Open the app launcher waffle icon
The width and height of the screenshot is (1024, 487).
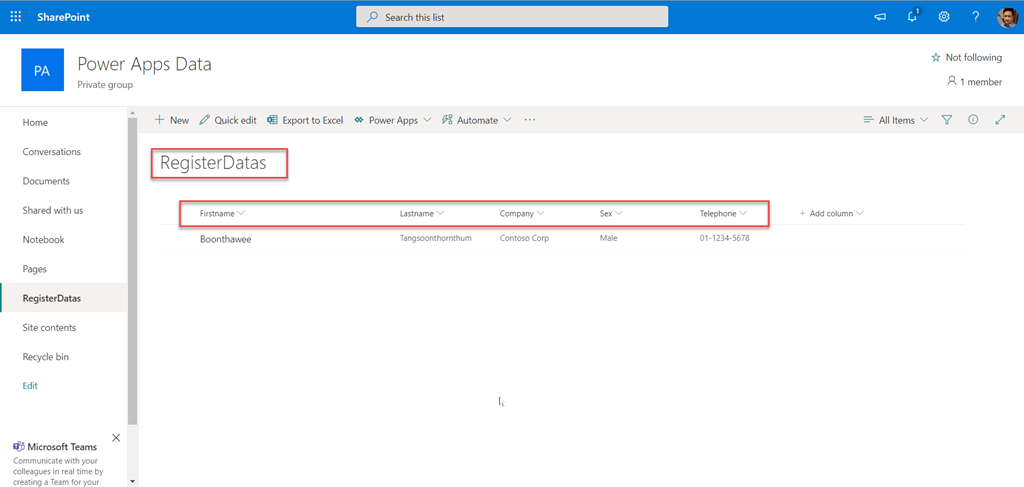[x=16, y=17]
